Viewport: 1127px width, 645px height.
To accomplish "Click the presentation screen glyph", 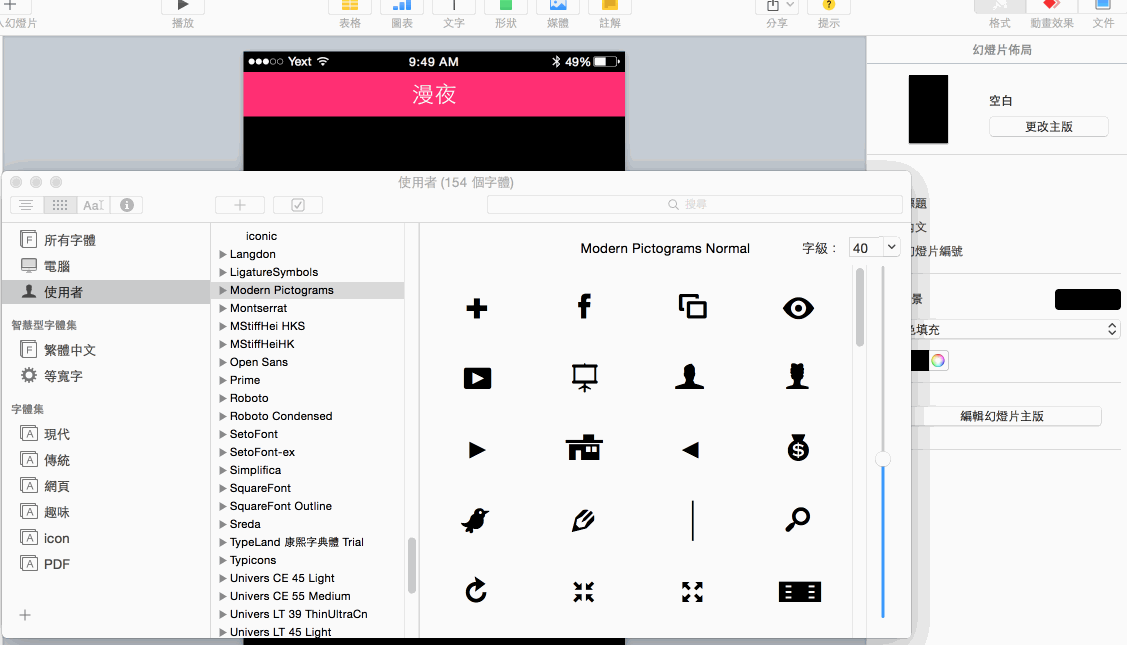I will pos(584,378).
